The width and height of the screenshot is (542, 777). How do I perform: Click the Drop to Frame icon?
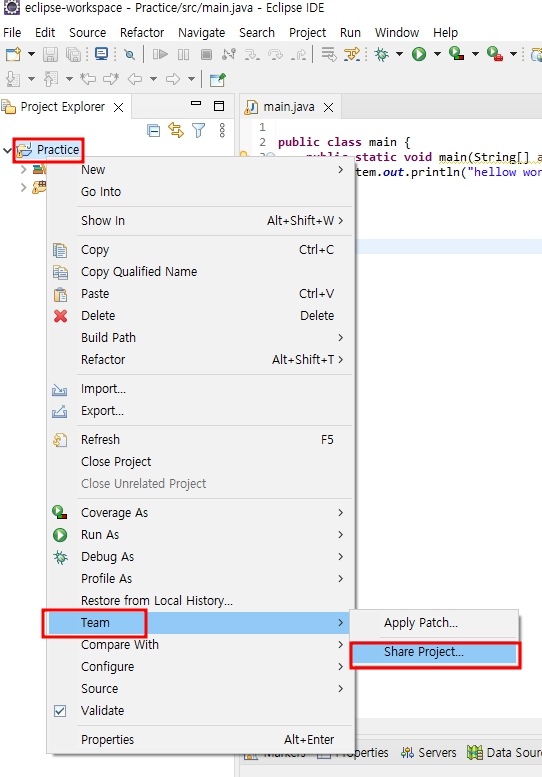pos(328,54)
